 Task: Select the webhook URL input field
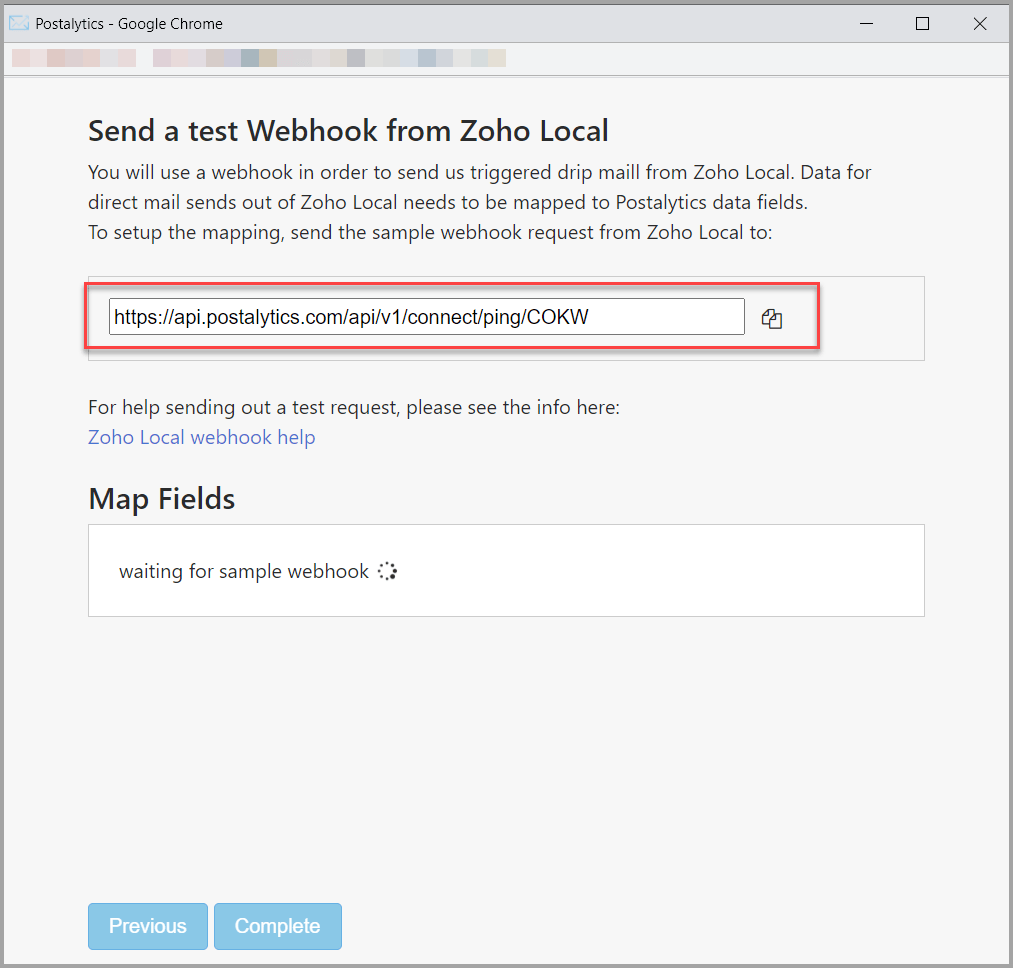point(426,317)
